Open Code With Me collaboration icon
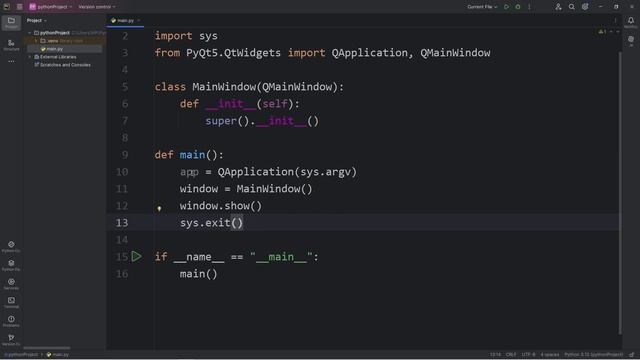Screen dimensions: 640x360 (558, 7)
